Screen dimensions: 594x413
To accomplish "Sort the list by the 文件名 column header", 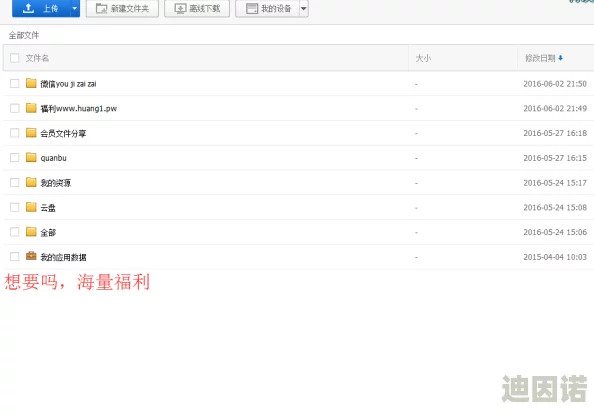I will [37, 58].
